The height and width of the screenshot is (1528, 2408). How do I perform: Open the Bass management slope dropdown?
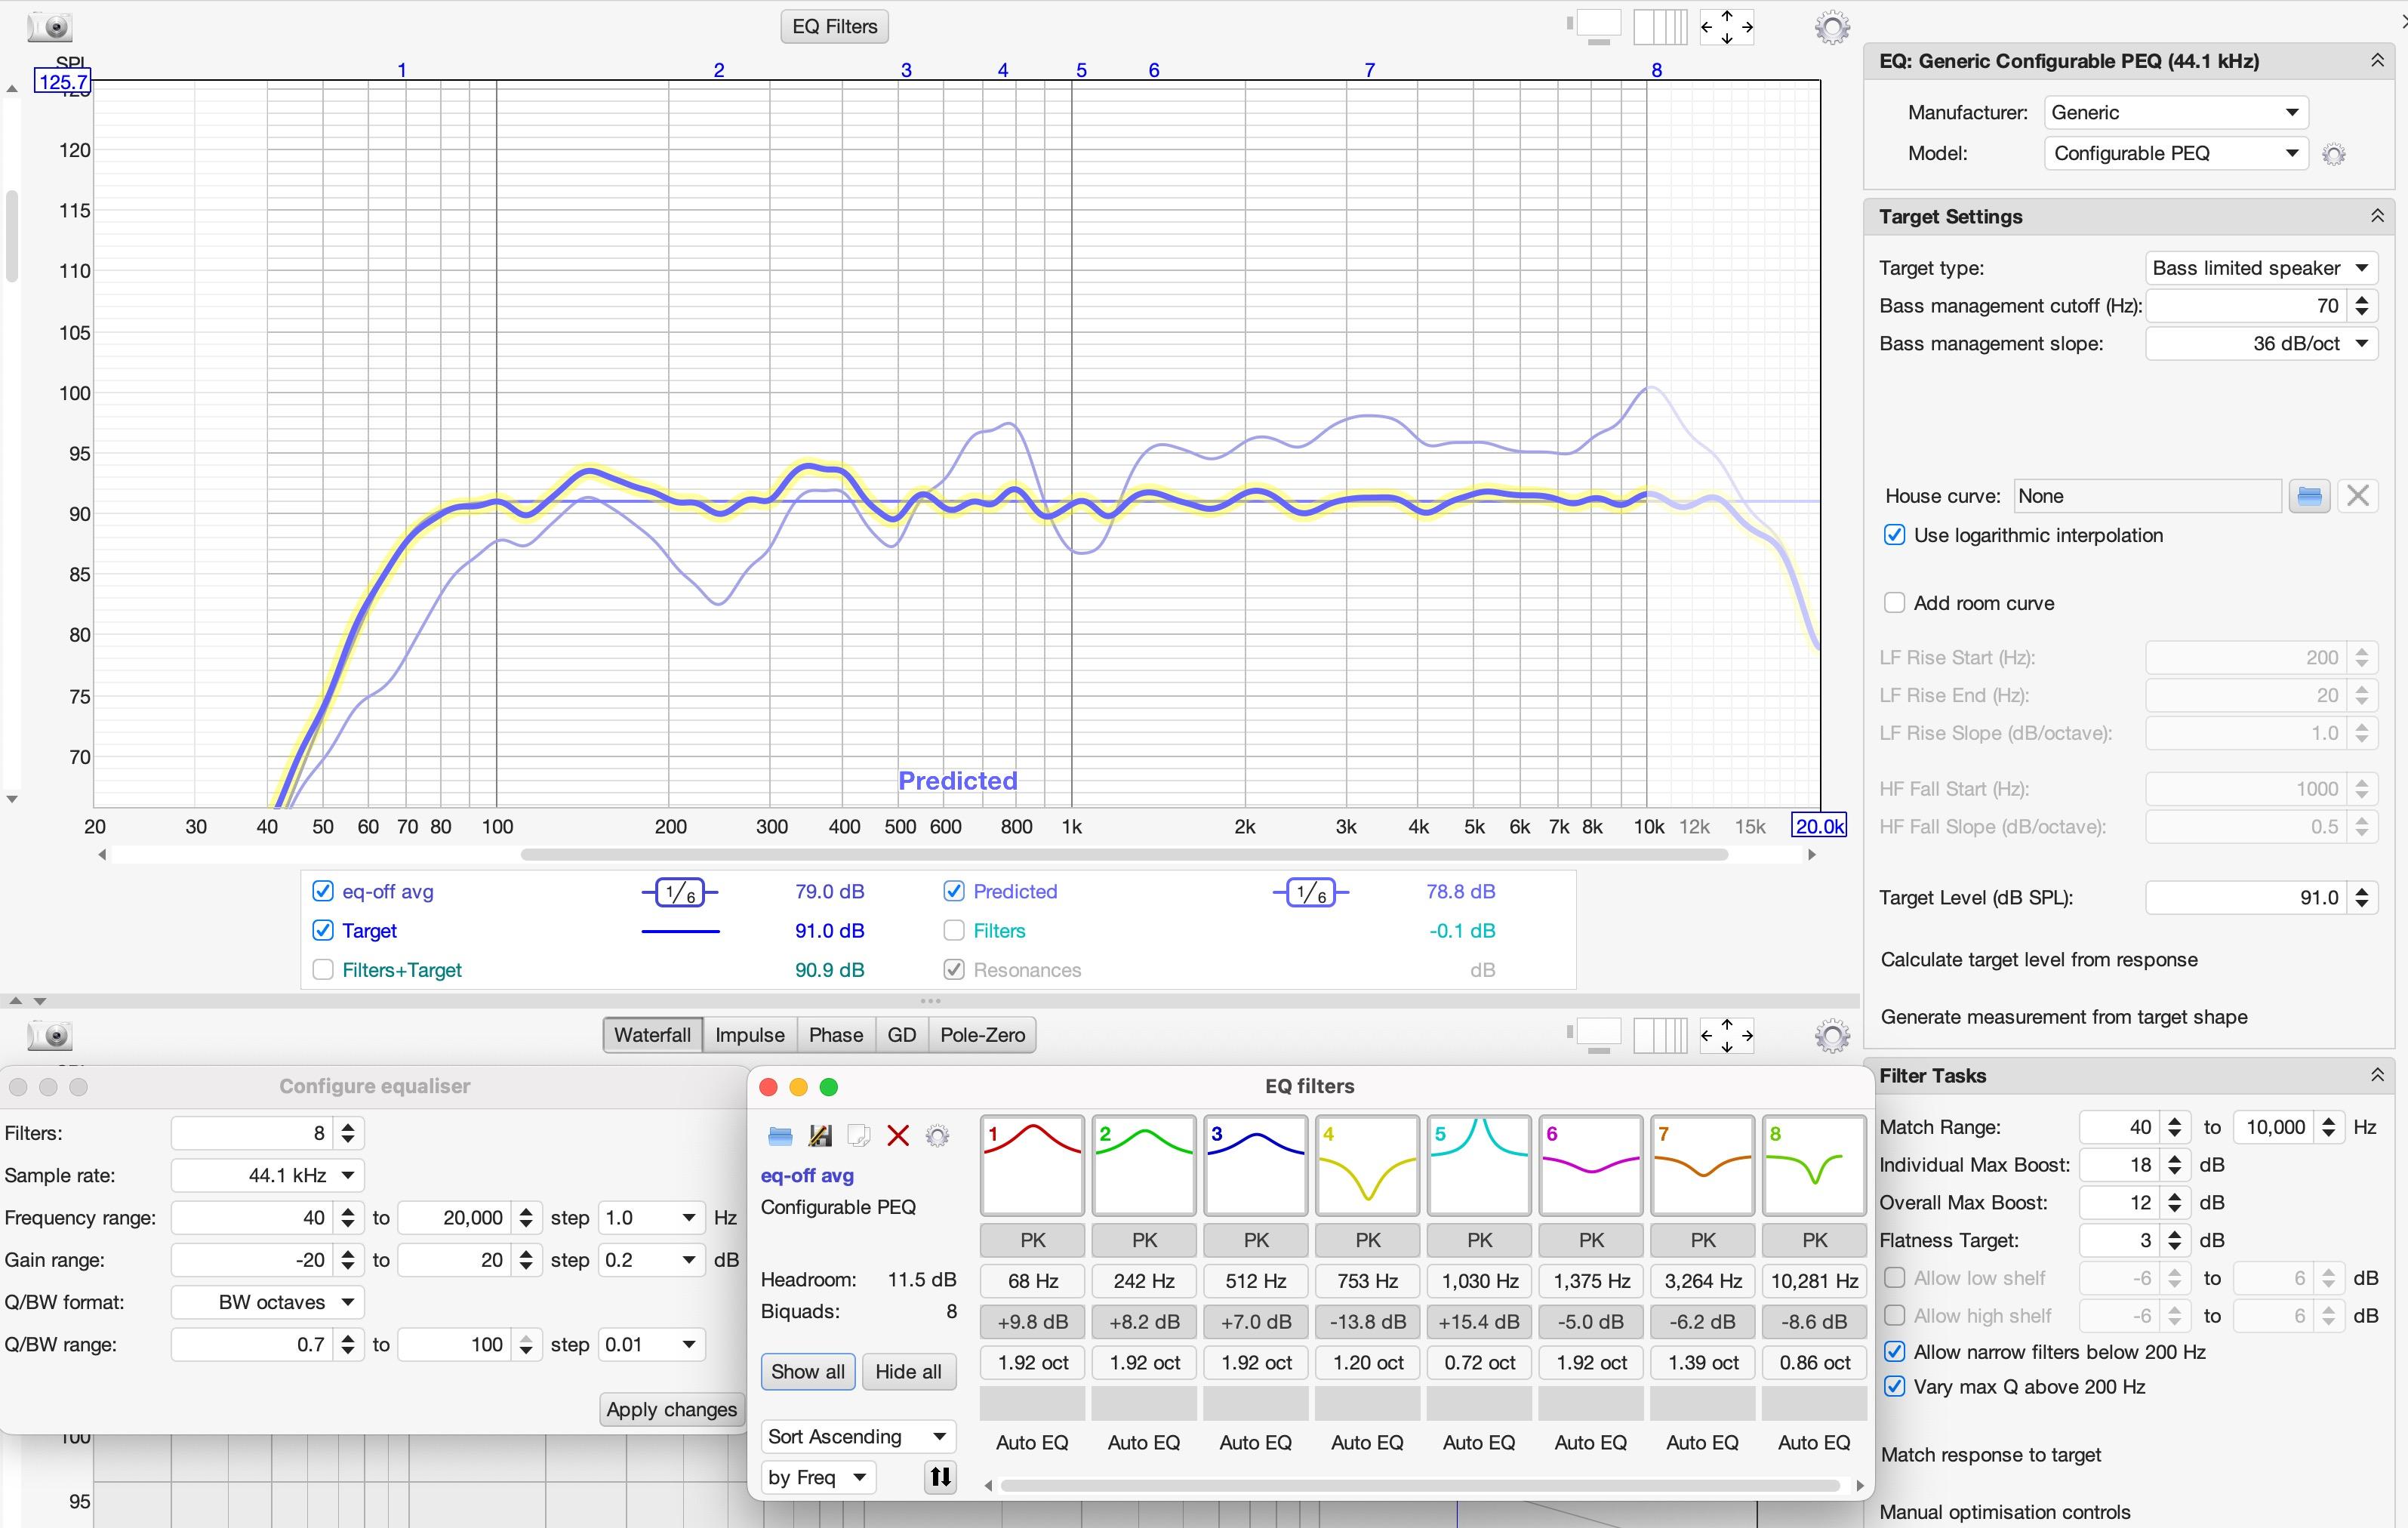click(2261, 344)
